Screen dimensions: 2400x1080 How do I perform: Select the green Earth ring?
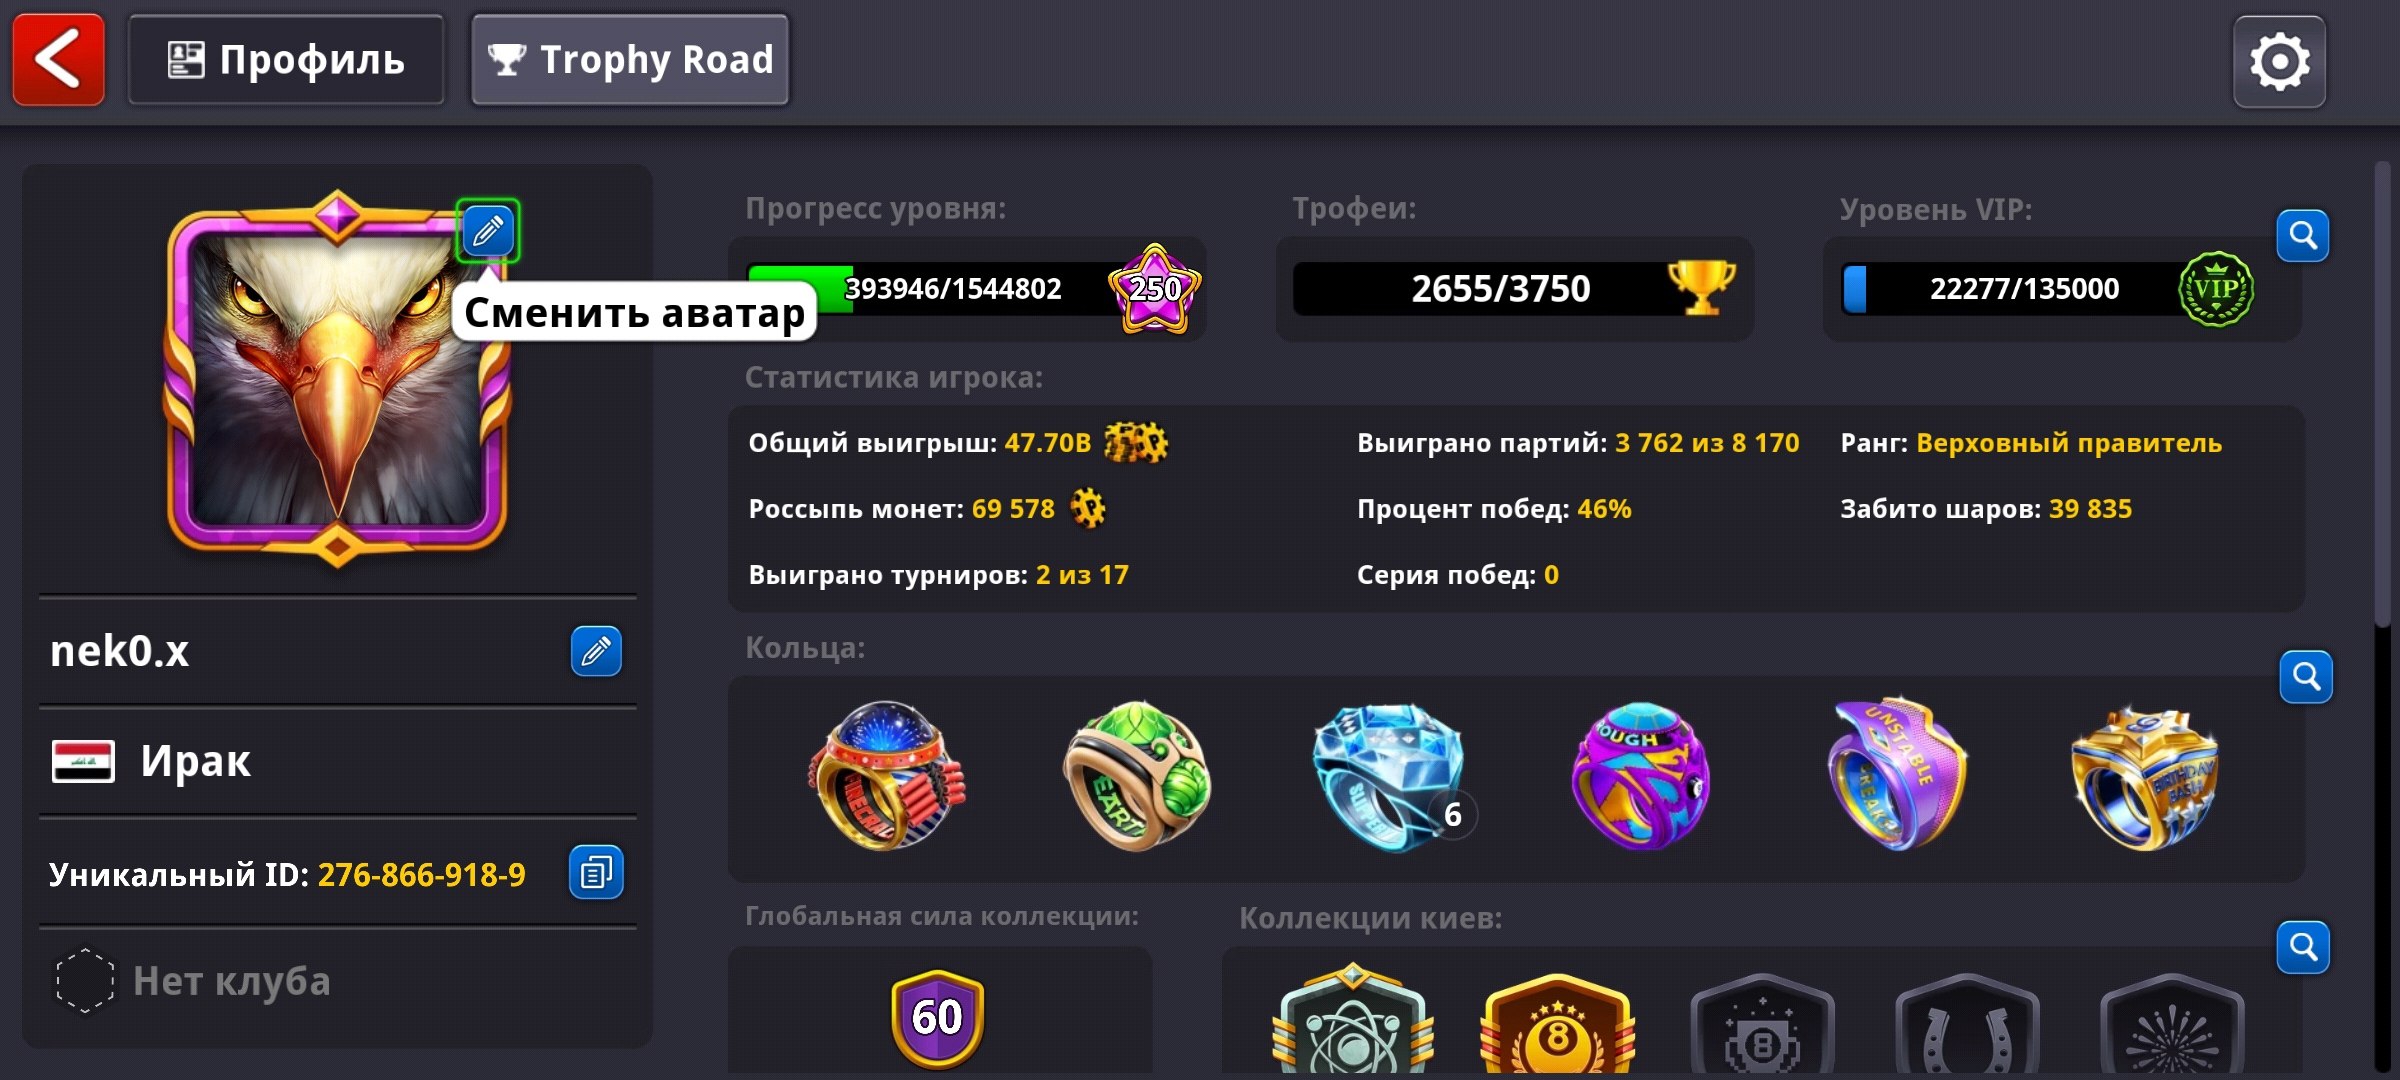click(x=1136, y=776)
